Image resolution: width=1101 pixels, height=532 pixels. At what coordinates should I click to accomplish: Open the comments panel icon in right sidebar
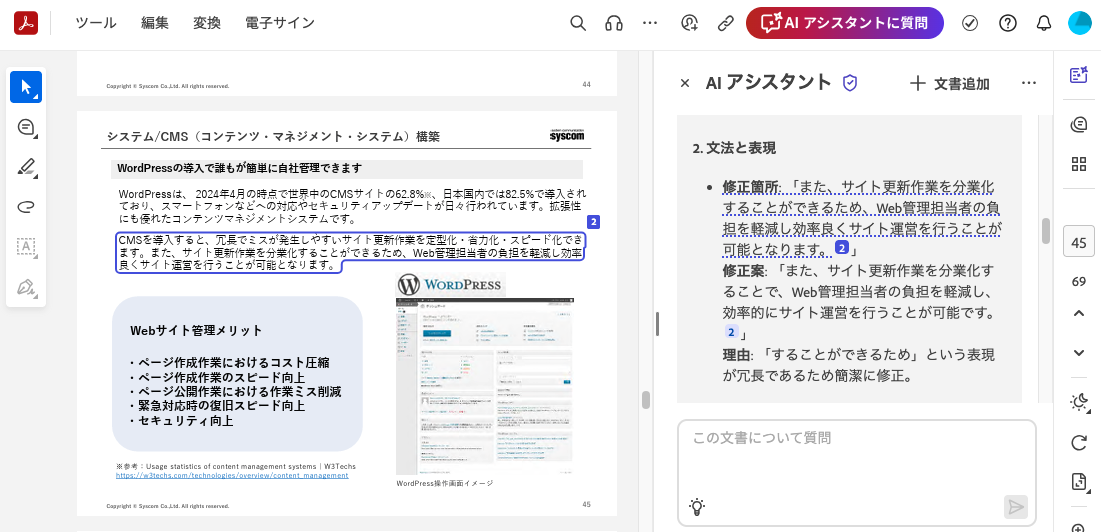[1079, 124]
